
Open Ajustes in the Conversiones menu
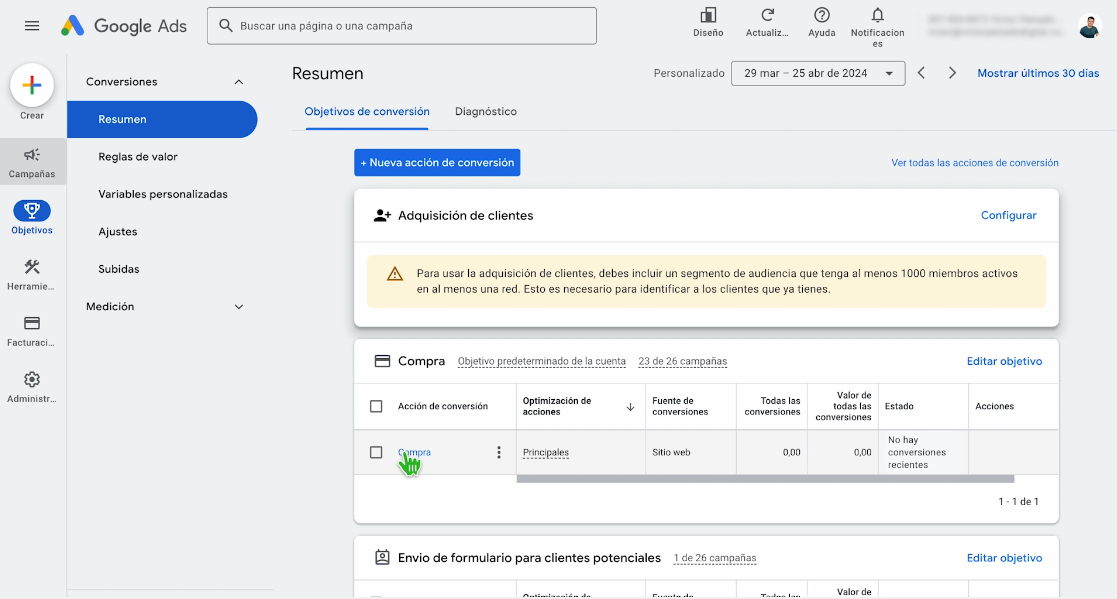[x=118, y=231]
